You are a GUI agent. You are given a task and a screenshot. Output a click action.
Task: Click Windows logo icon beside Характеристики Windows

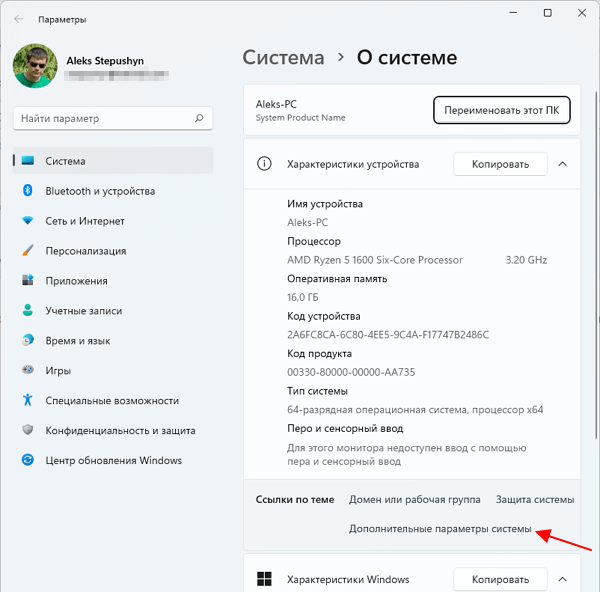coord(264,579)
